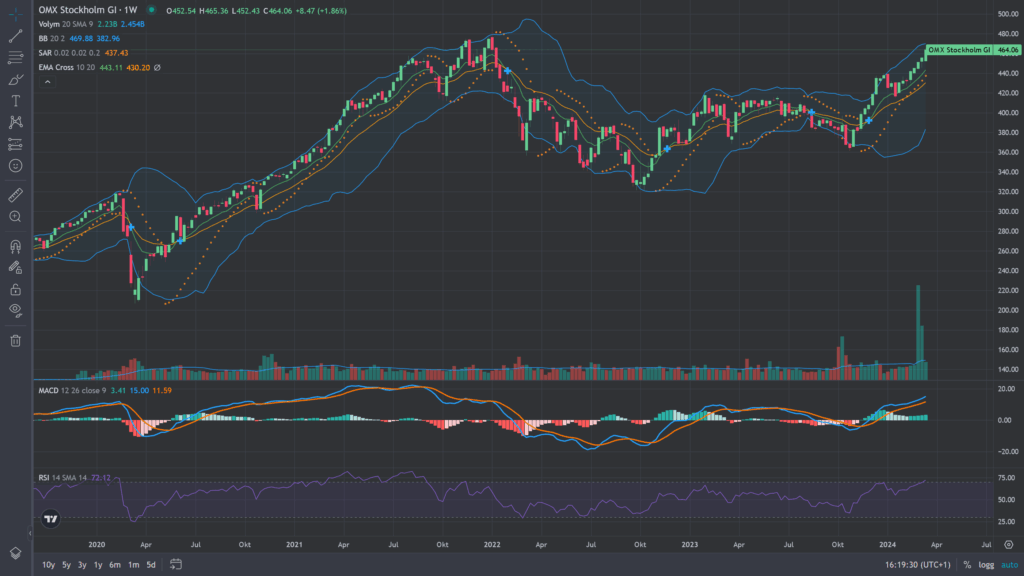
Task: Open the Fibonacci retracement tools
Action: click(x=15, y=57)
